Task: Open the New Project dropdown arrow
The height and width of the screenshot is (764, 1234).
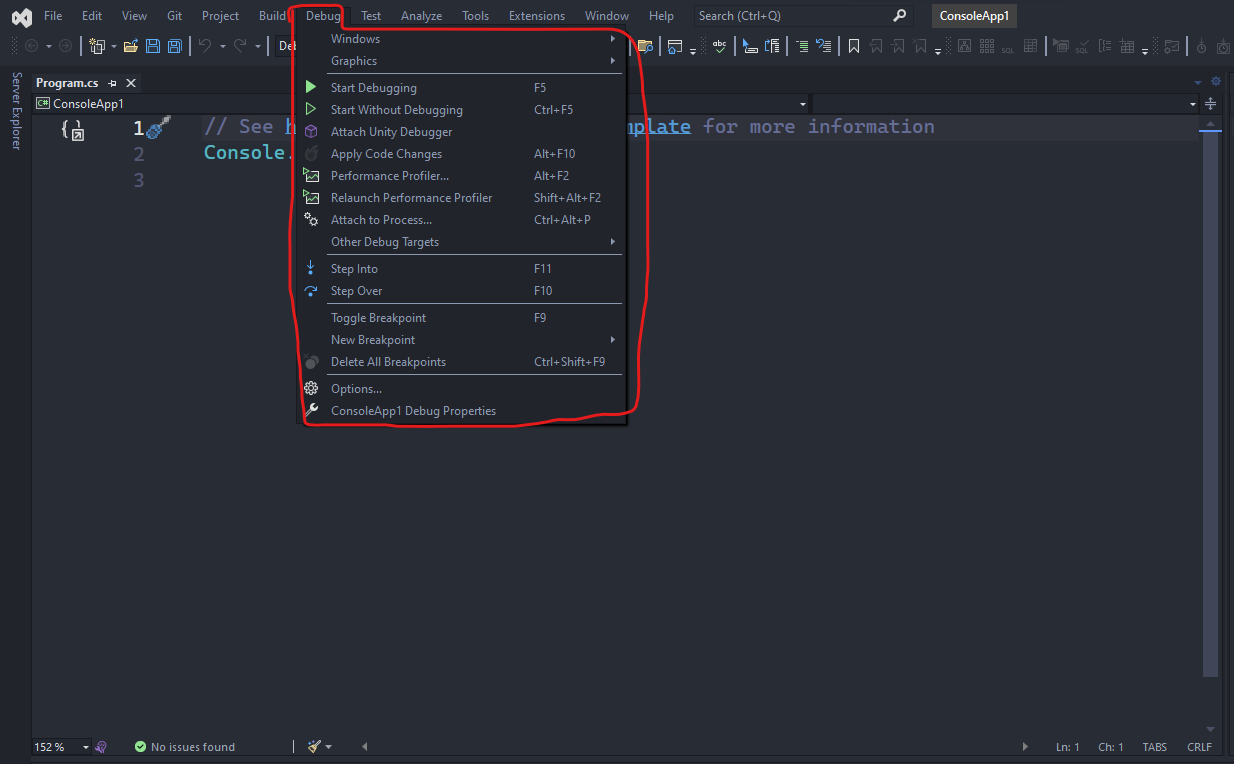Action: pos(113,46)
